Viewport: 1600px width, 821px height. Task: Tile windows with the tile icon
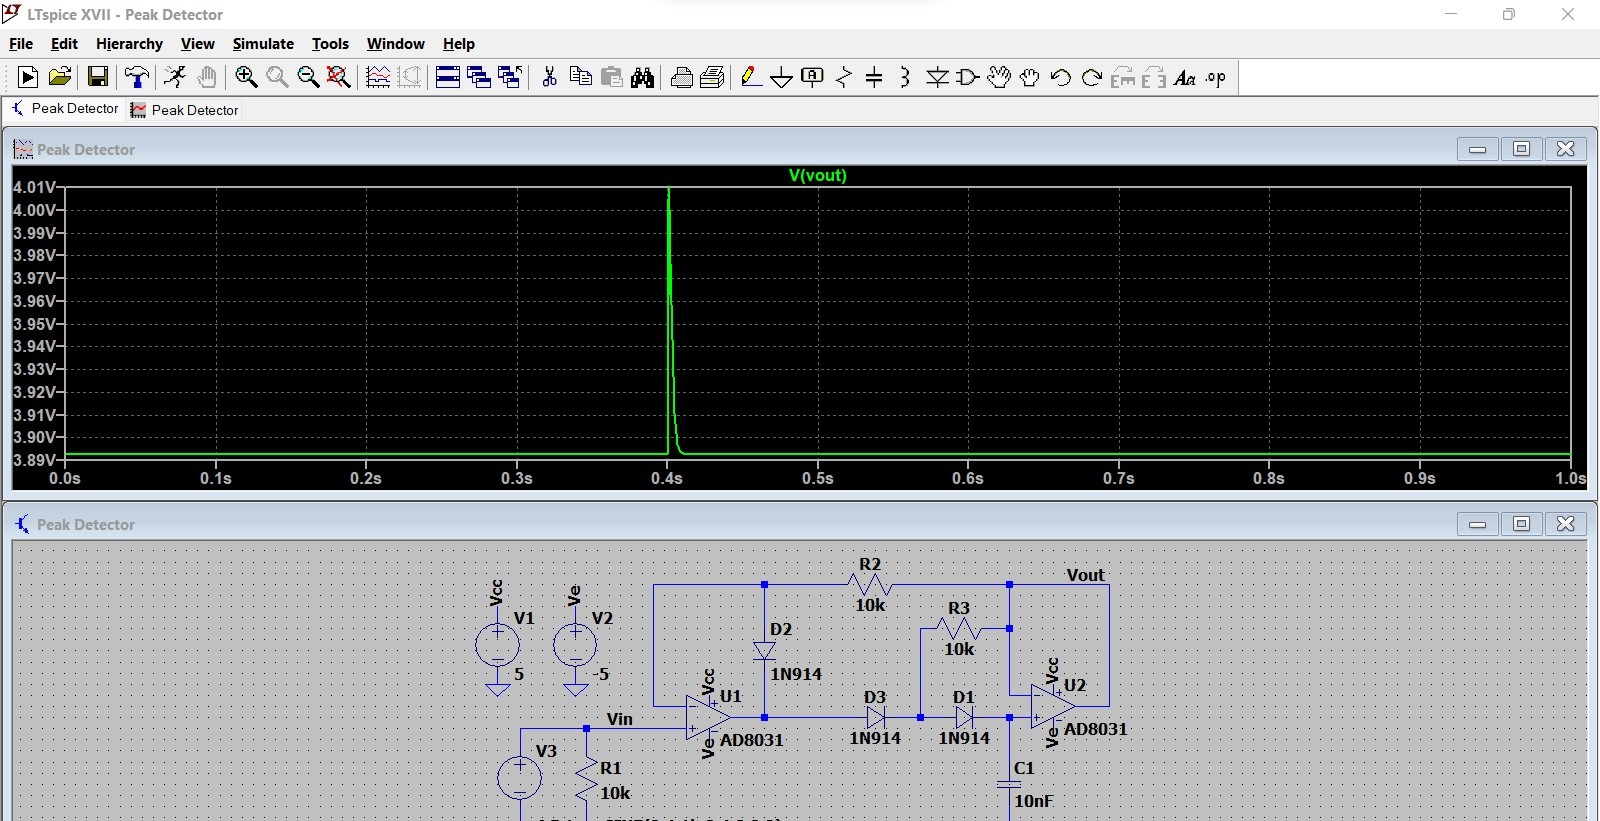[x=448, y=77]
